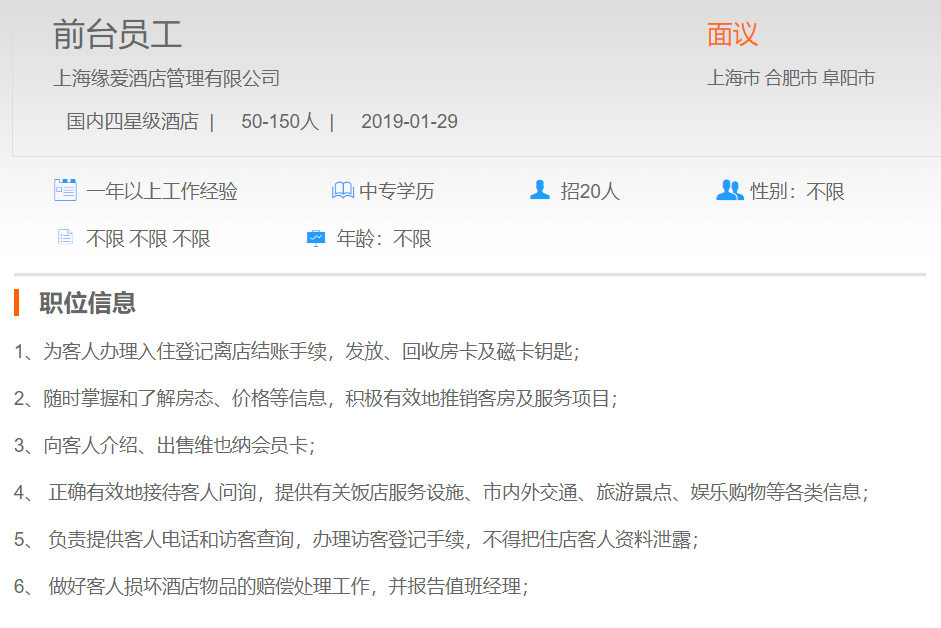The height and width of the screenshot is (628, 941).
Task: Click the posting date 2019-01-29
Action: pos(409,122)
